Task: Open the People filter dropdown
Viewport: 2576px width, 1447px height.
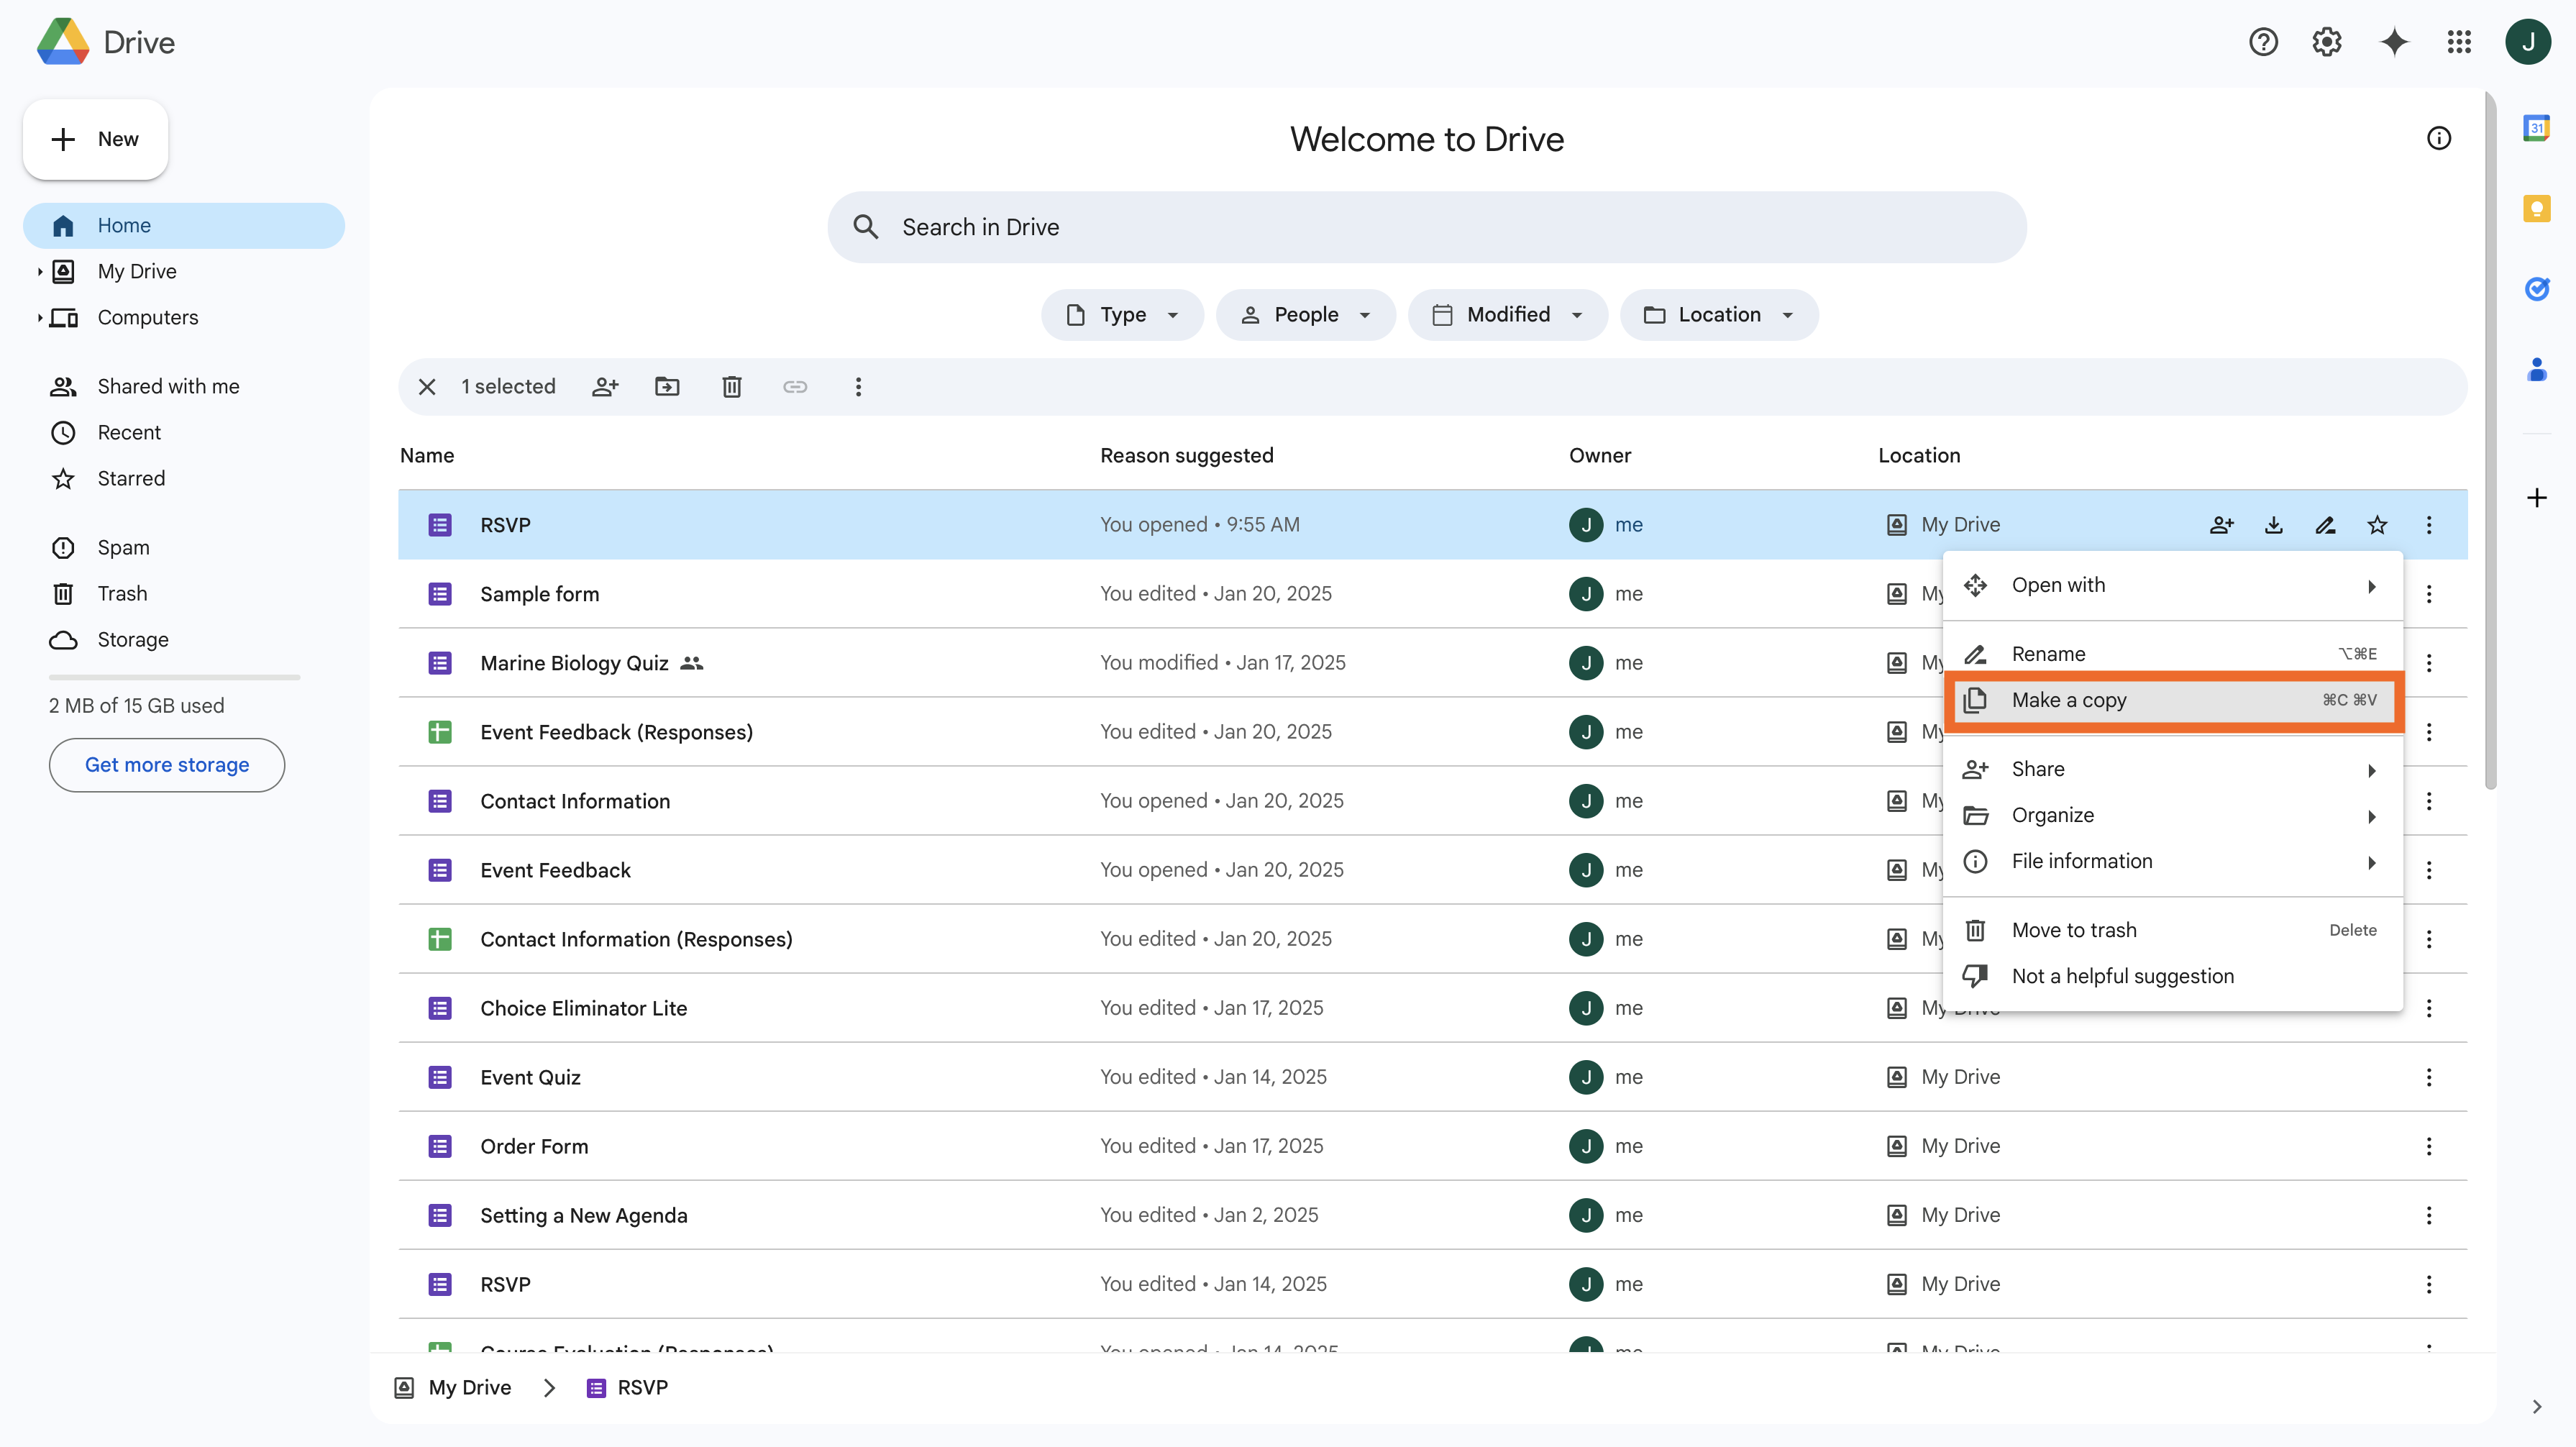Action: point(1306,315)
